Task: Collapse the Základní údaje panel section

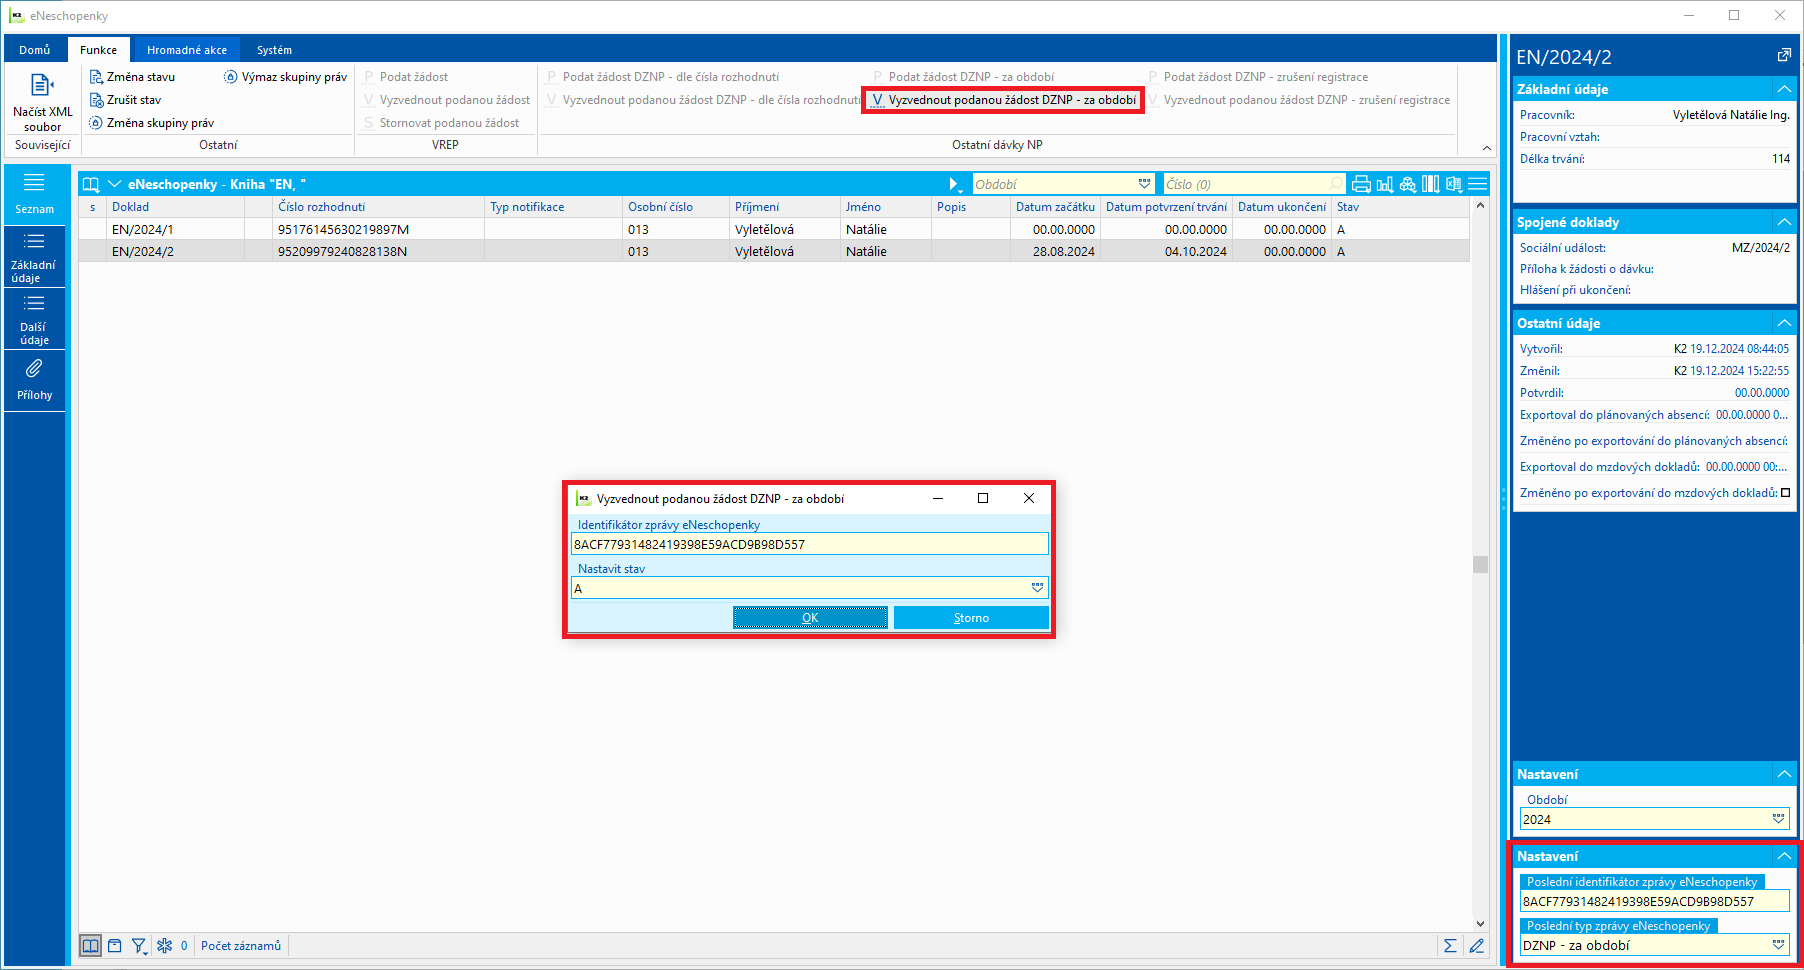Action: pos(1784,89)
